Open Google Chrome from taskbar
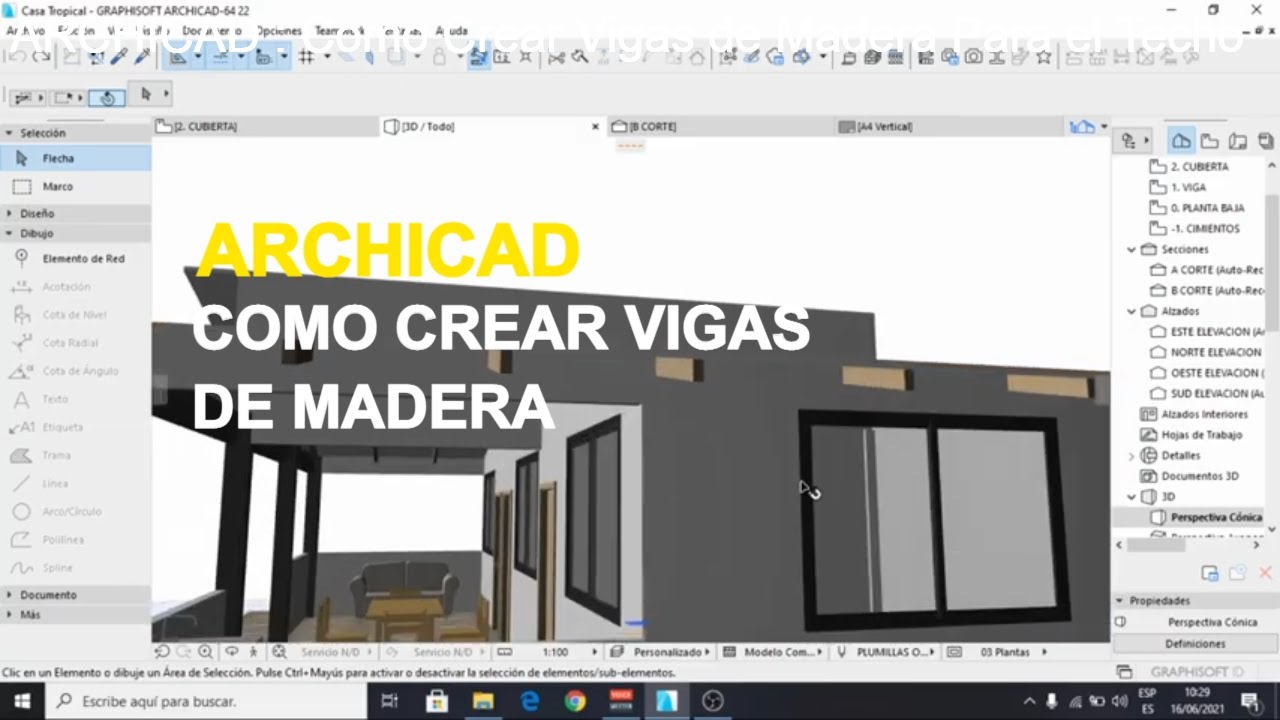This screenshot has width=1280, height=720. click(574, 701)
